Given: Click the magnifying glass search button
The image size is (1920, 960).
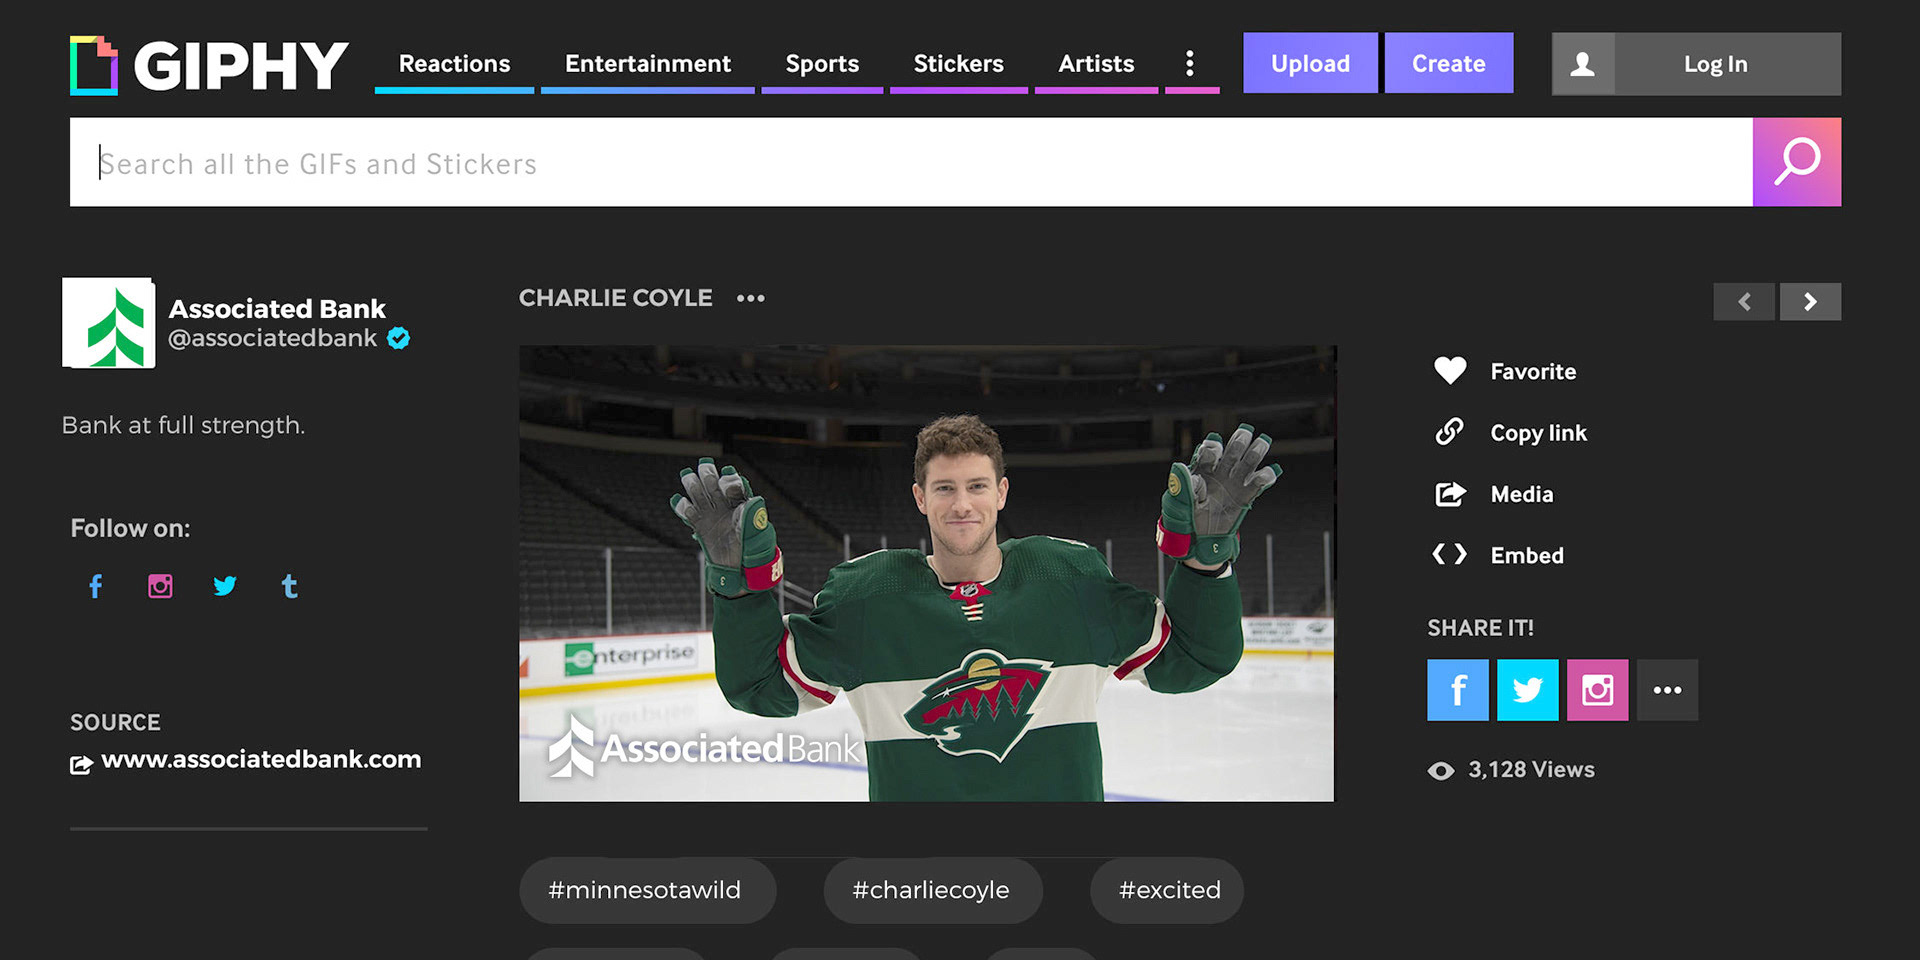Looking at the screenshot, I should coord(1797,162).
